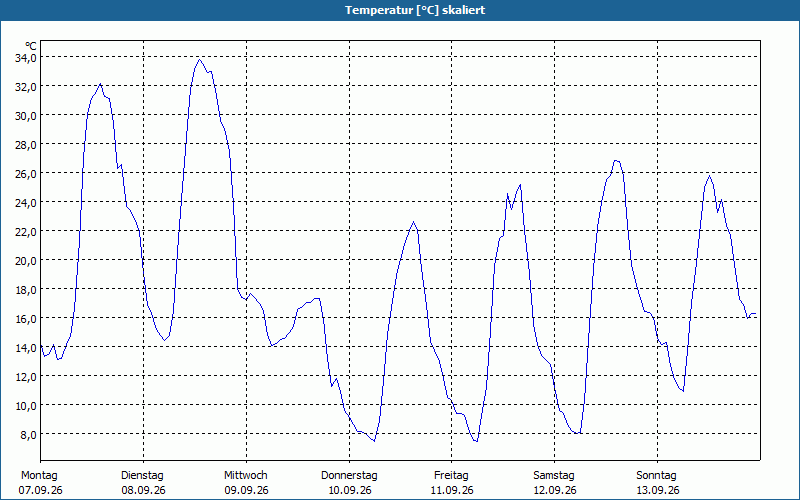
Task: Click the Montag day label
Action: point(39,476)
